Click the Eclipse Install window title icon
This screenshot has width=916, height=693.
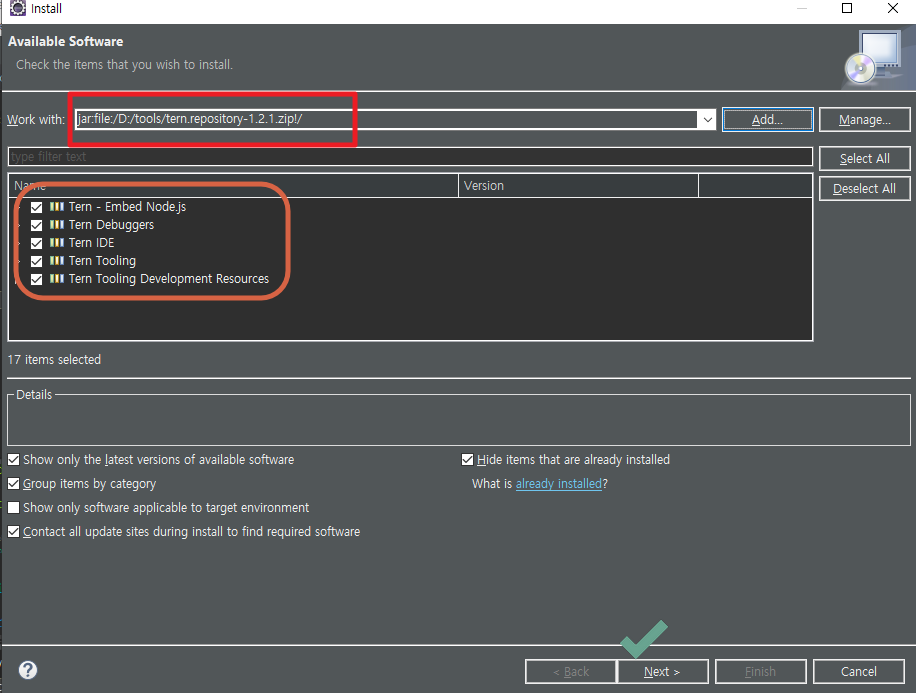pos(18,8)
